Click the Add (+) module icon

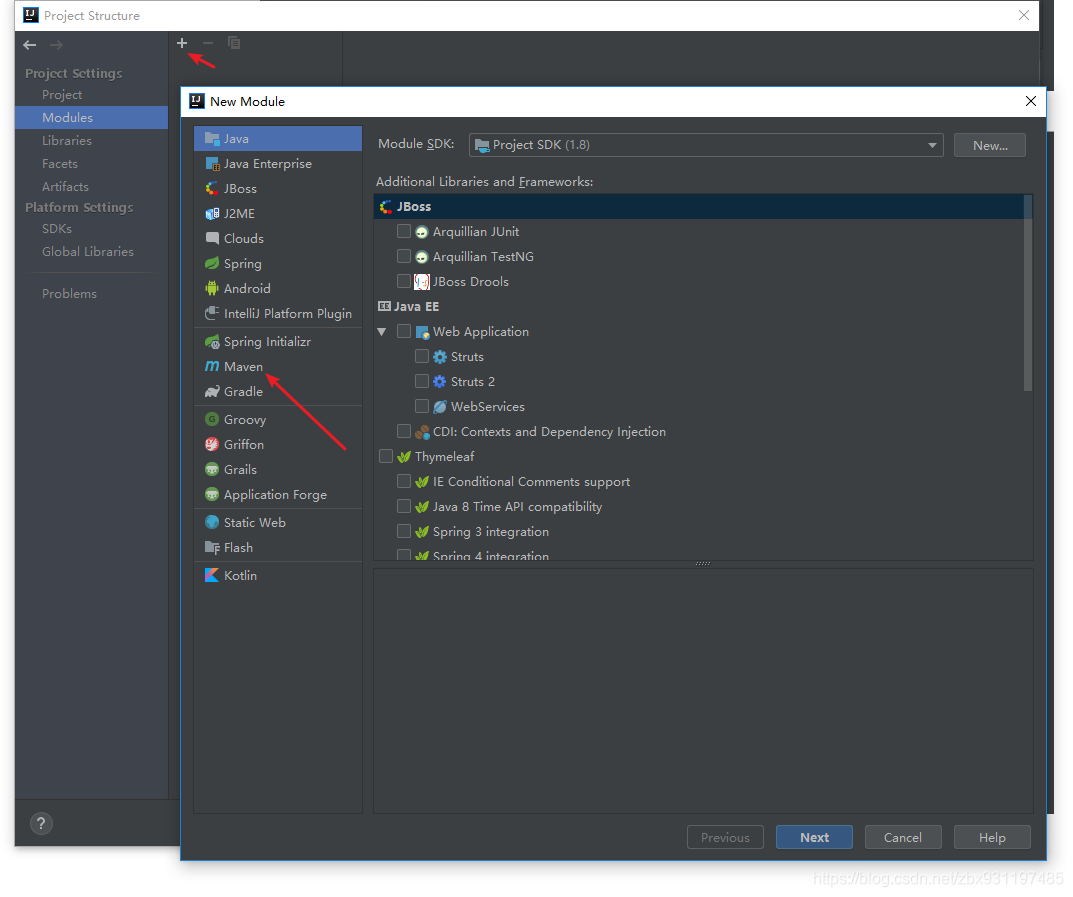click(181, 43)
